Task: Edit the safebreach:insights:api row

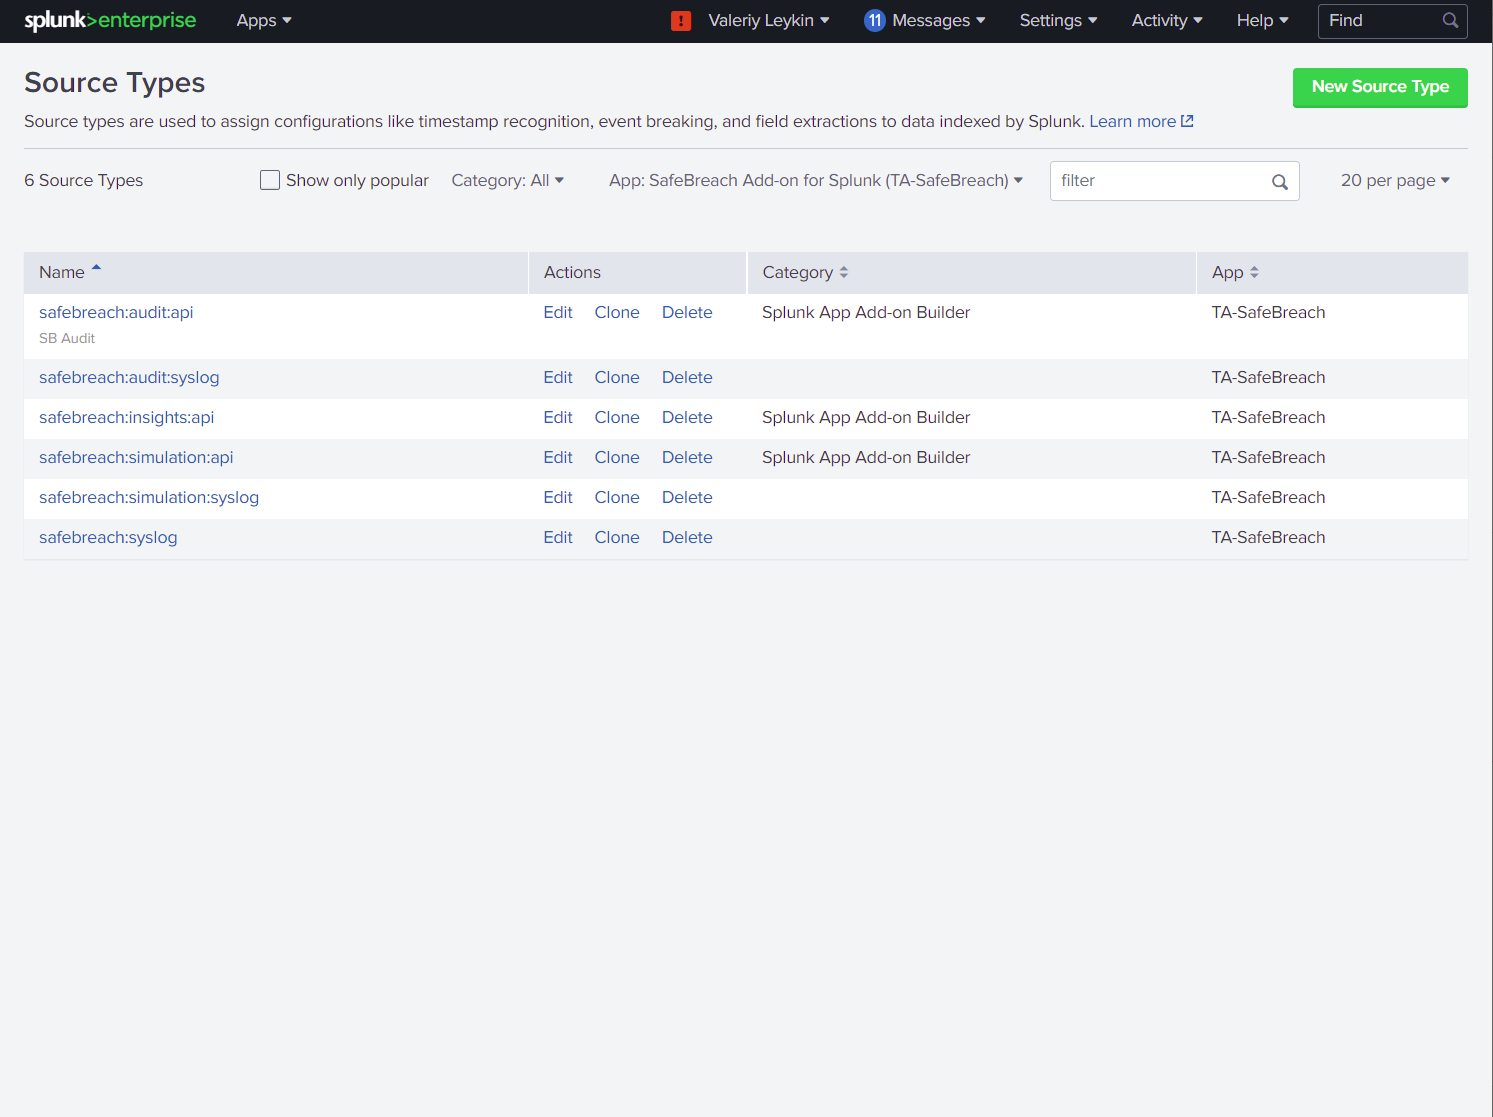Action: (x=558, y=417)
